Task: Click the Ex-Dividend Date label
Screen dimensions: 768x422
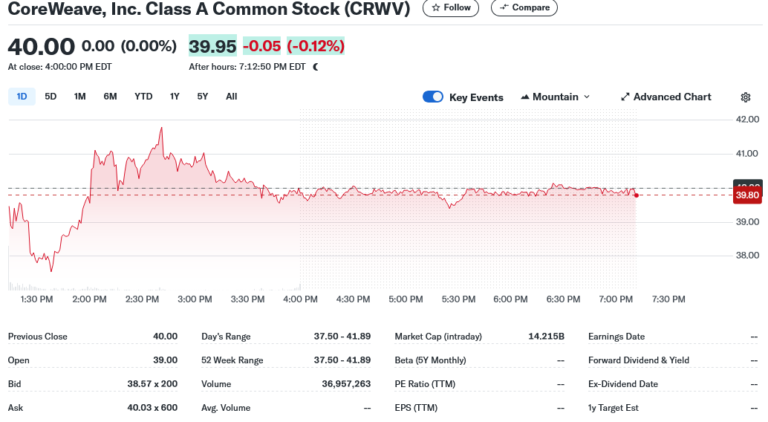Action: tap(623, 384)
